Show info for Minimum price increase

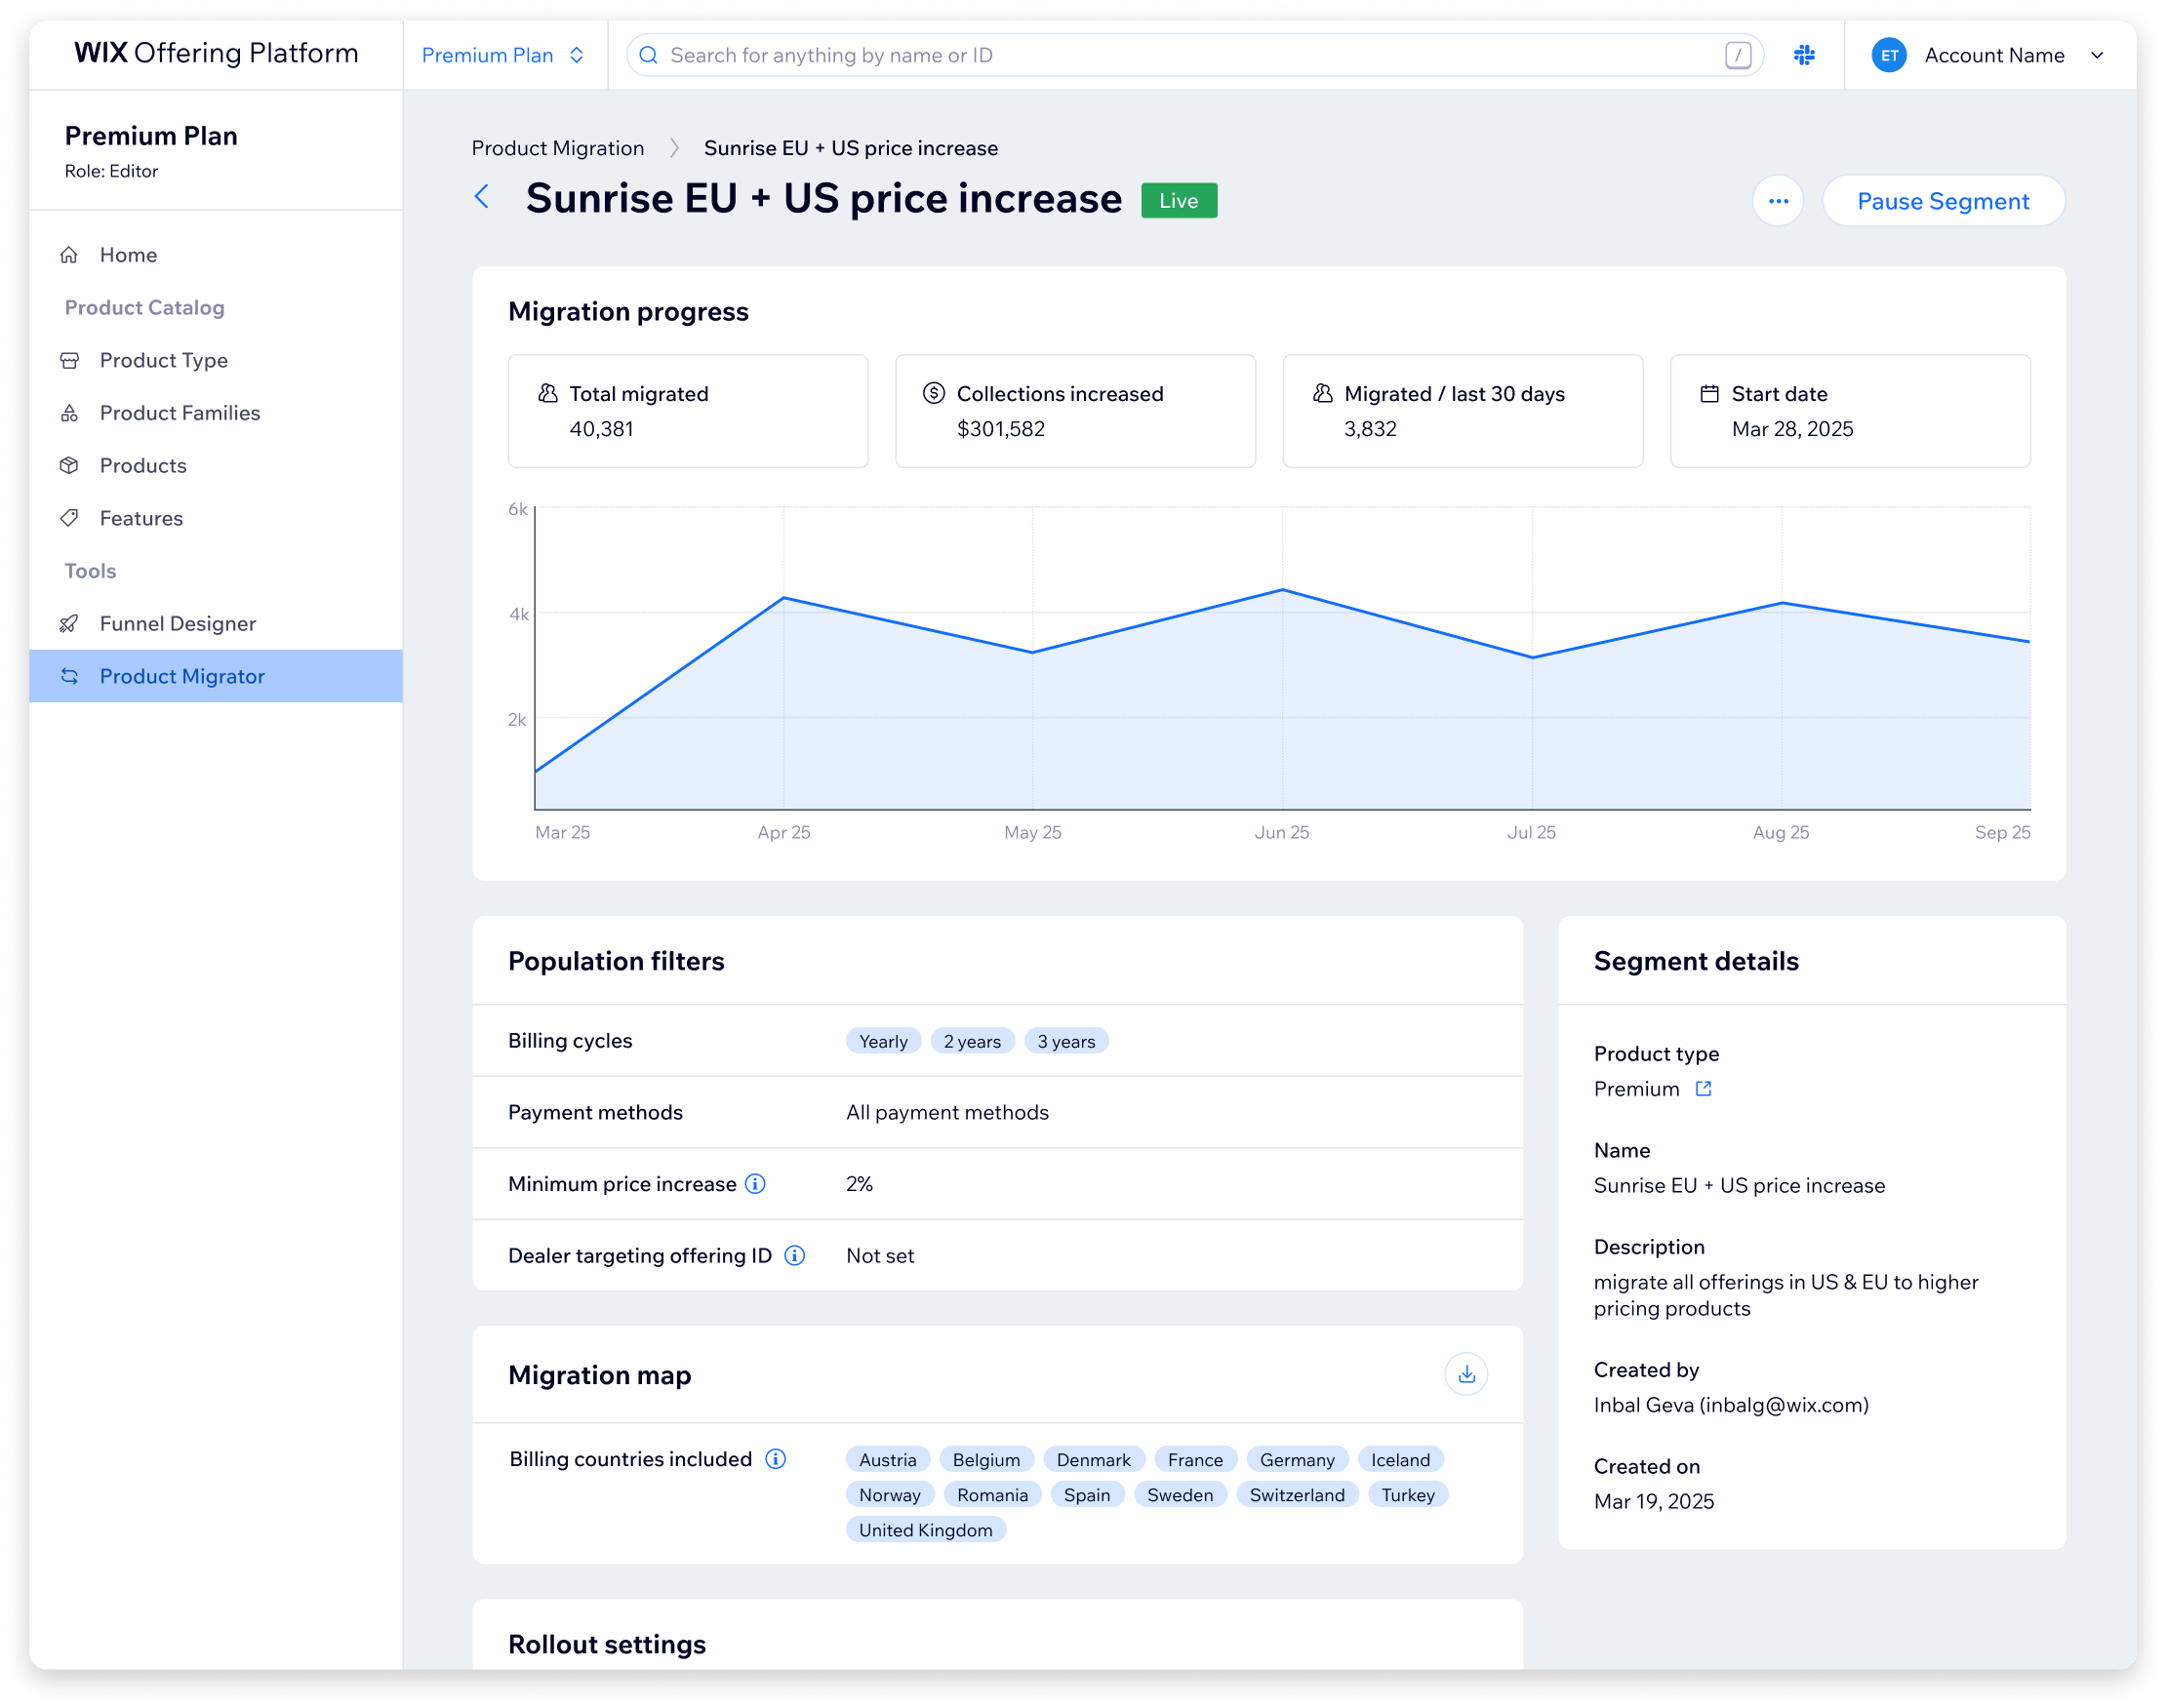tap(756, 1184)
